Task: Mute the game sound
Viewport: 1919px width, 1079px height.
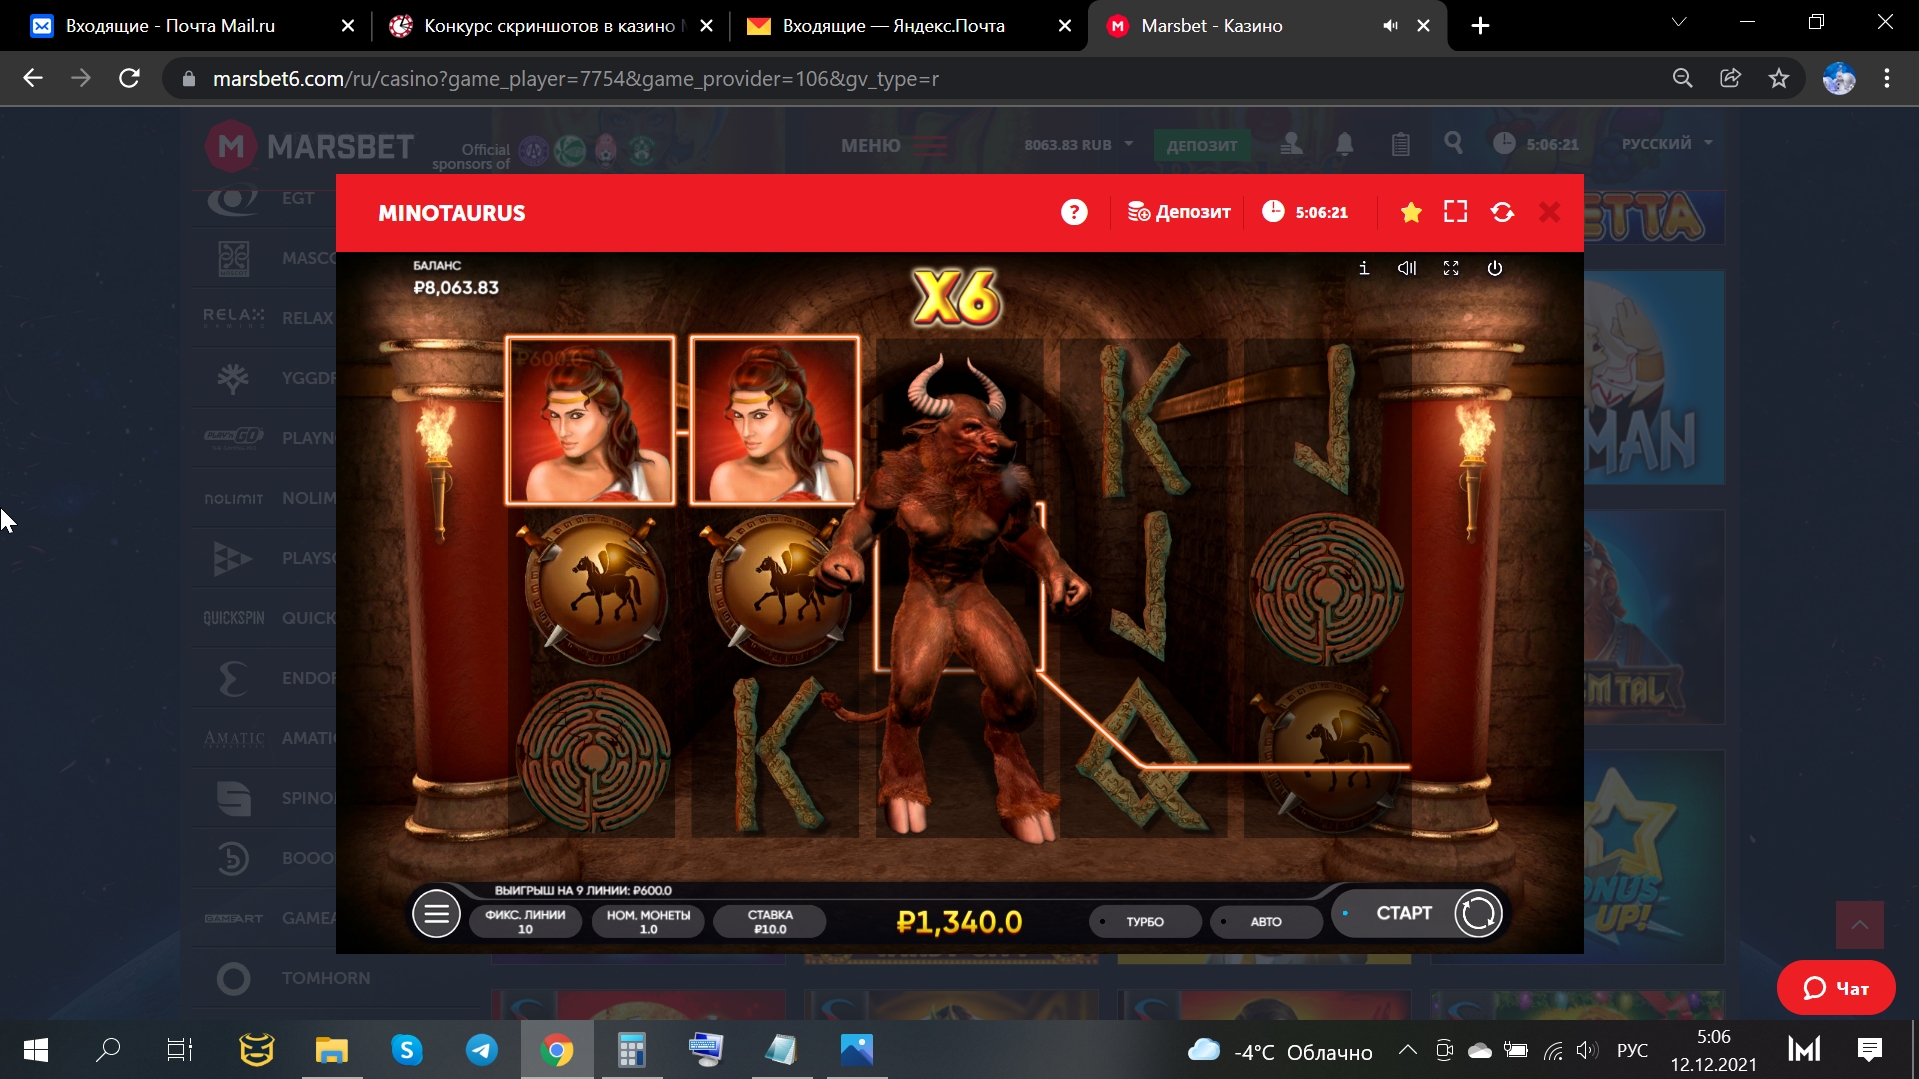Action: pyautogui.click(x=1407, y=268)
